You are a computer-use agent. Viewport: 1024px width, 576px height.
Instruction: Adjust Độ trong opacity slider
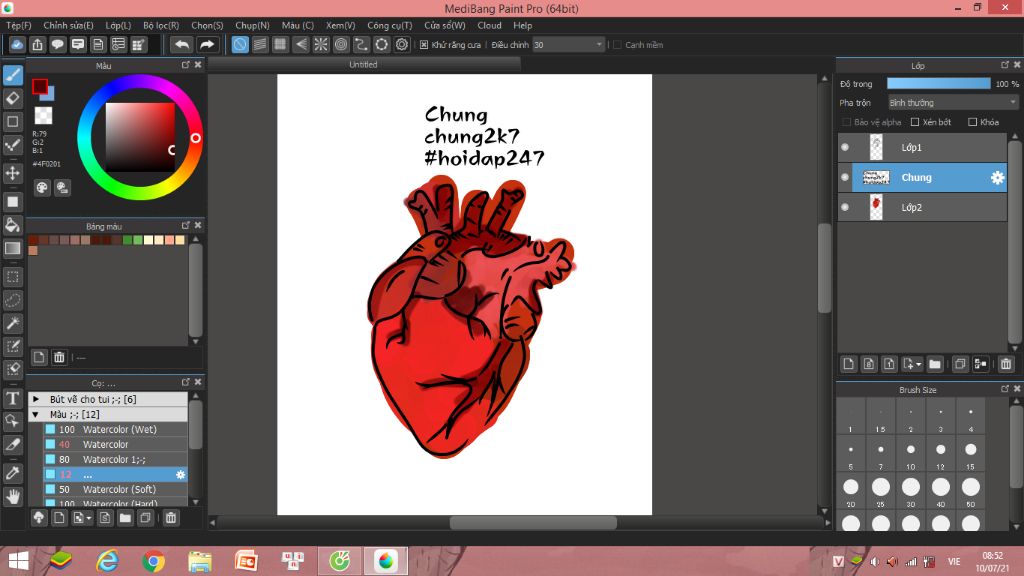tap(938, 84)
